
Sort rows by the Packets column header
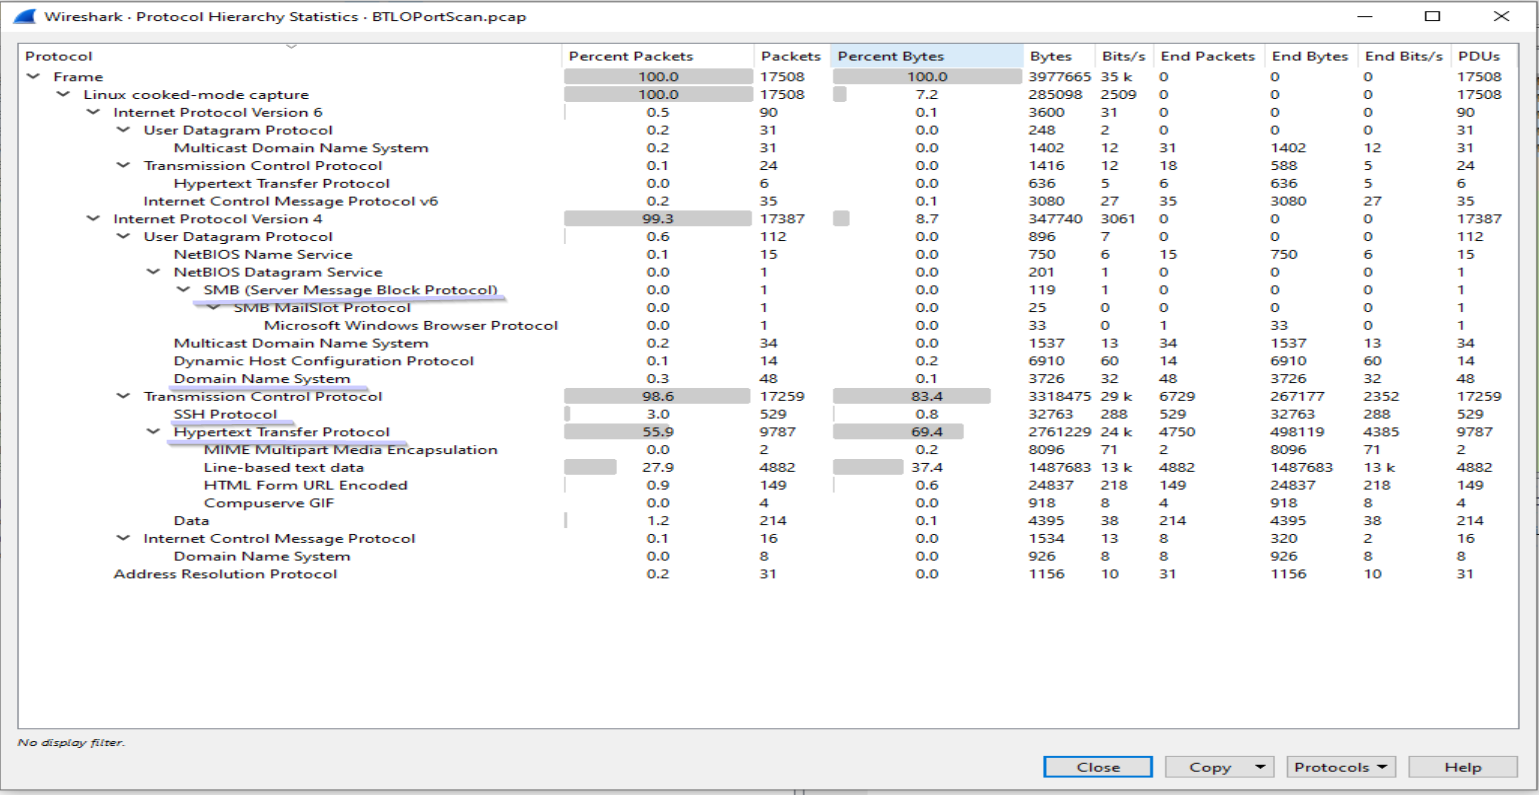coord(792,56)
